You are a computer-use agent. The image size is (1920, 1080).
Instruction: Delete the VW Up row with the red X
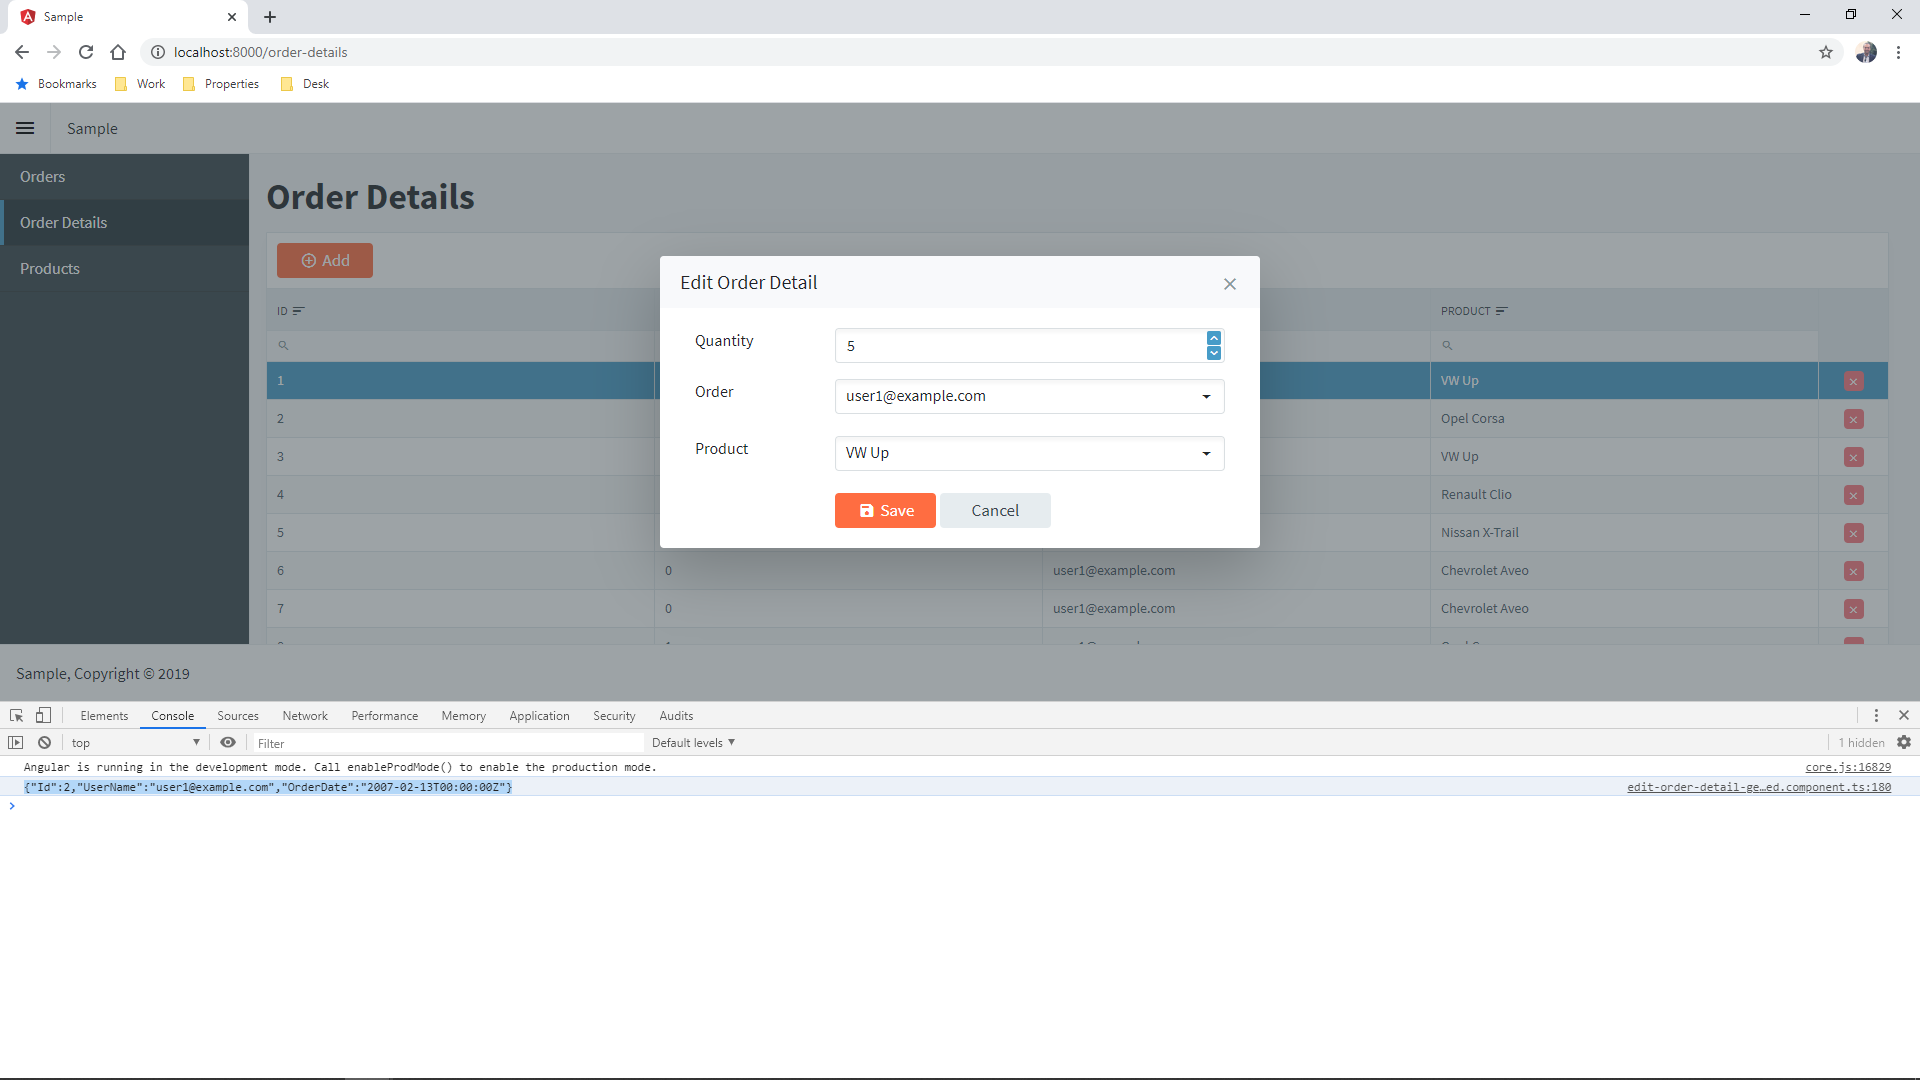tap(1854, 380)
